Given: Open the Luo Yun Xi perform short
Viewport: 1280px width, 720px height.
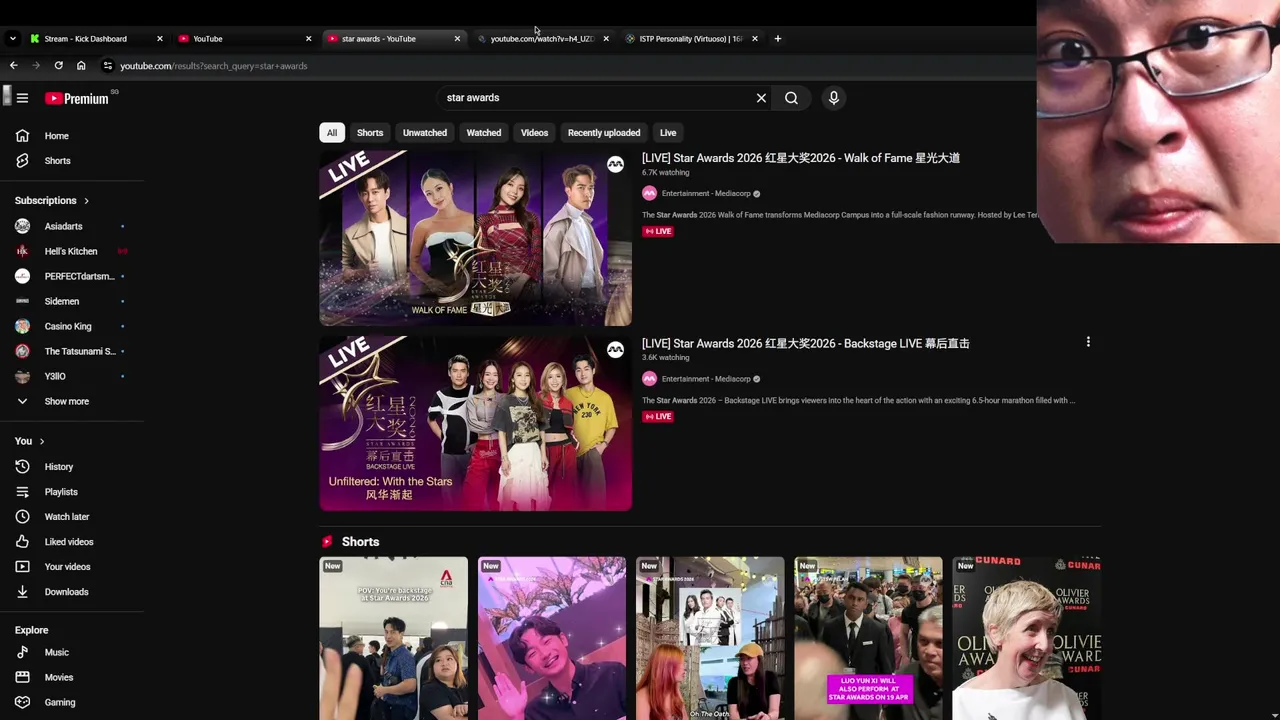Looking at the screenshot, I should (x=868, y=638).
